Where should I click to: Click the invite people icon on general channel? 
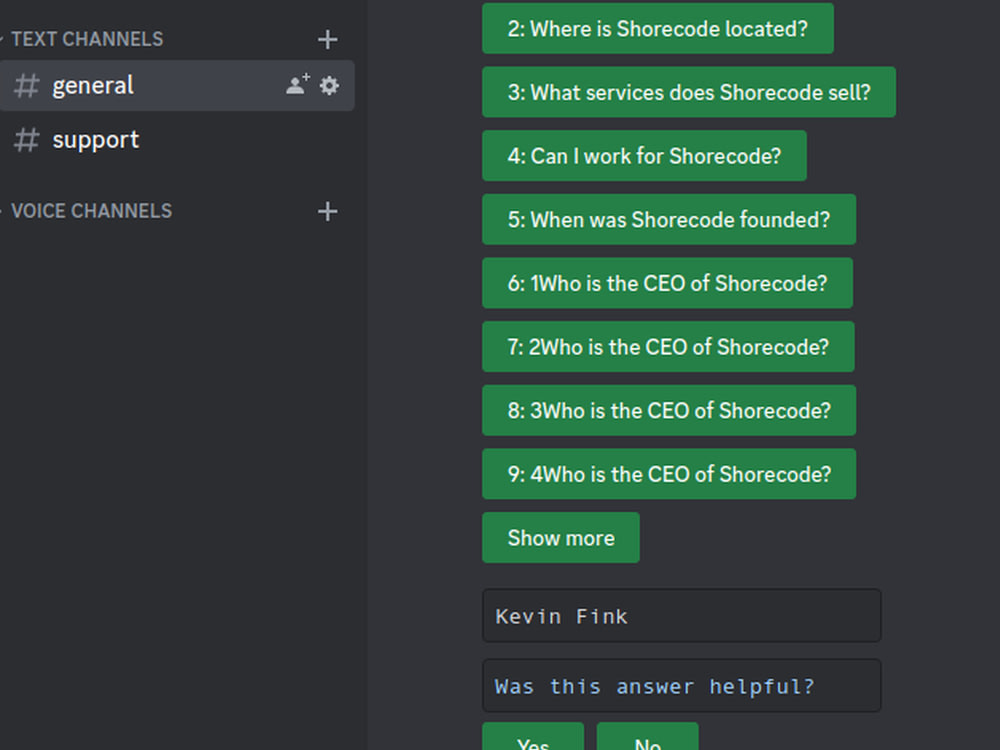point(295,86)
